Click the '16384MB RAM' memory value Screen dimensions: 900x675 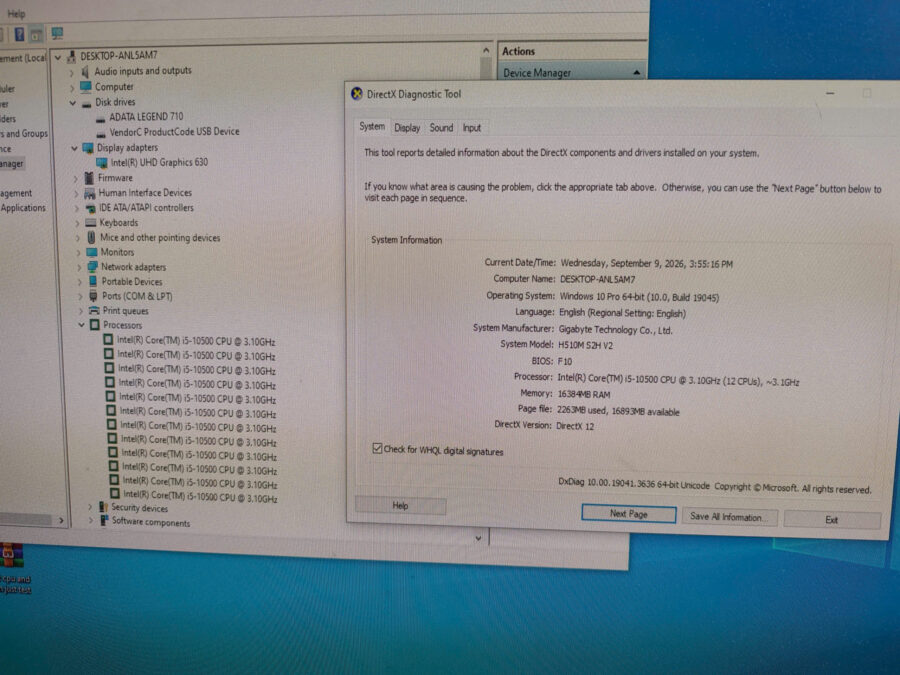(x=584, y=395)
